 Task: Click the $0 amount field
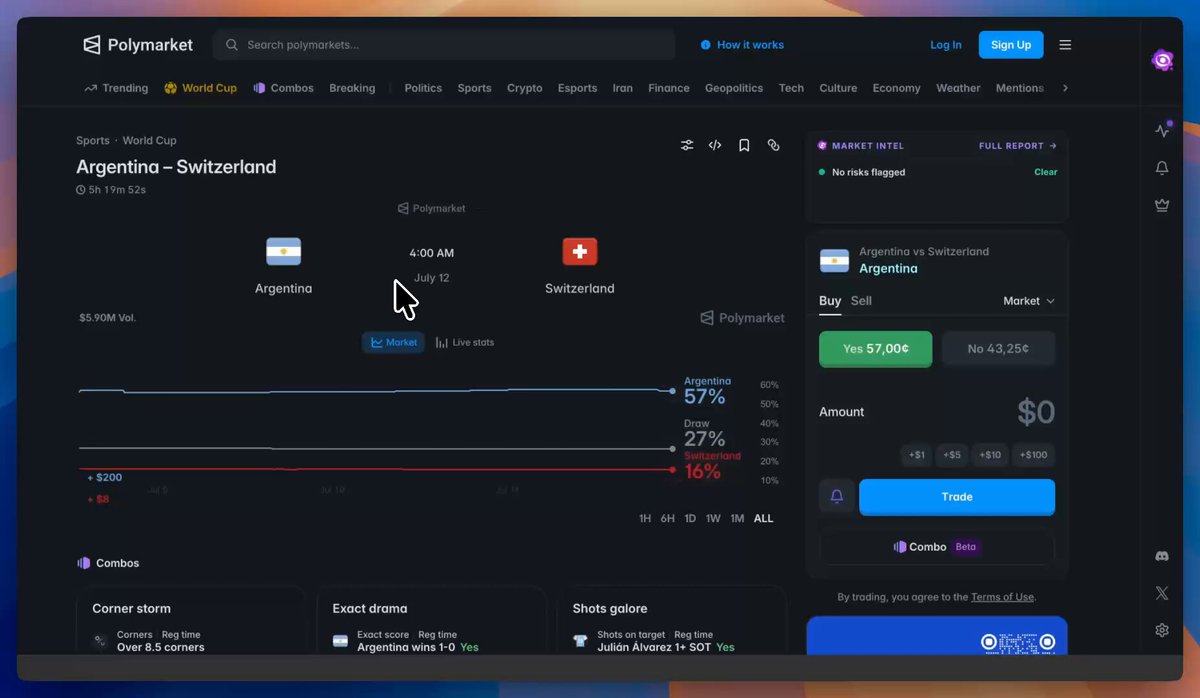(1036, 412)
